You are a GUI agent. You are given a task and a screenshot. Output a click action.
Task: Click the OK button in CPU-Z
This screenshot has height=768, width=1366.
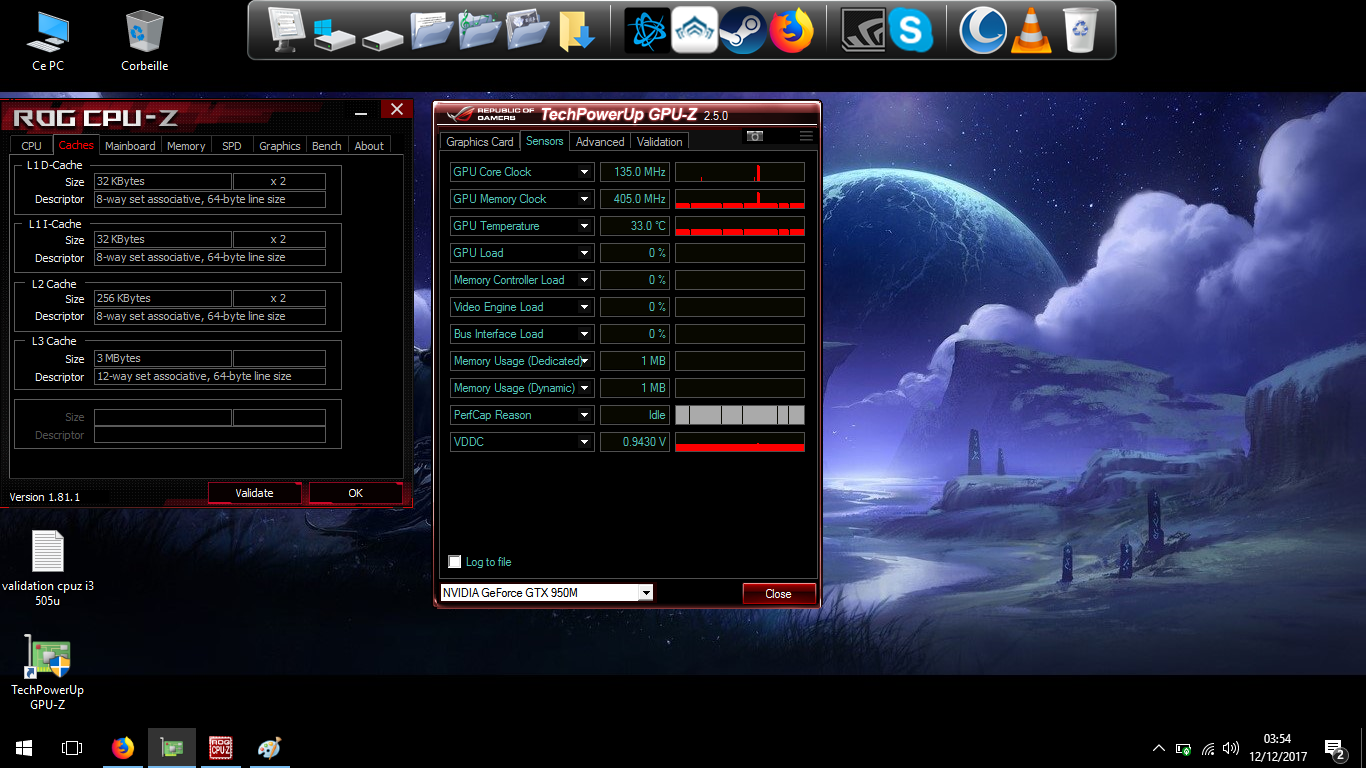tap(355, 493)
